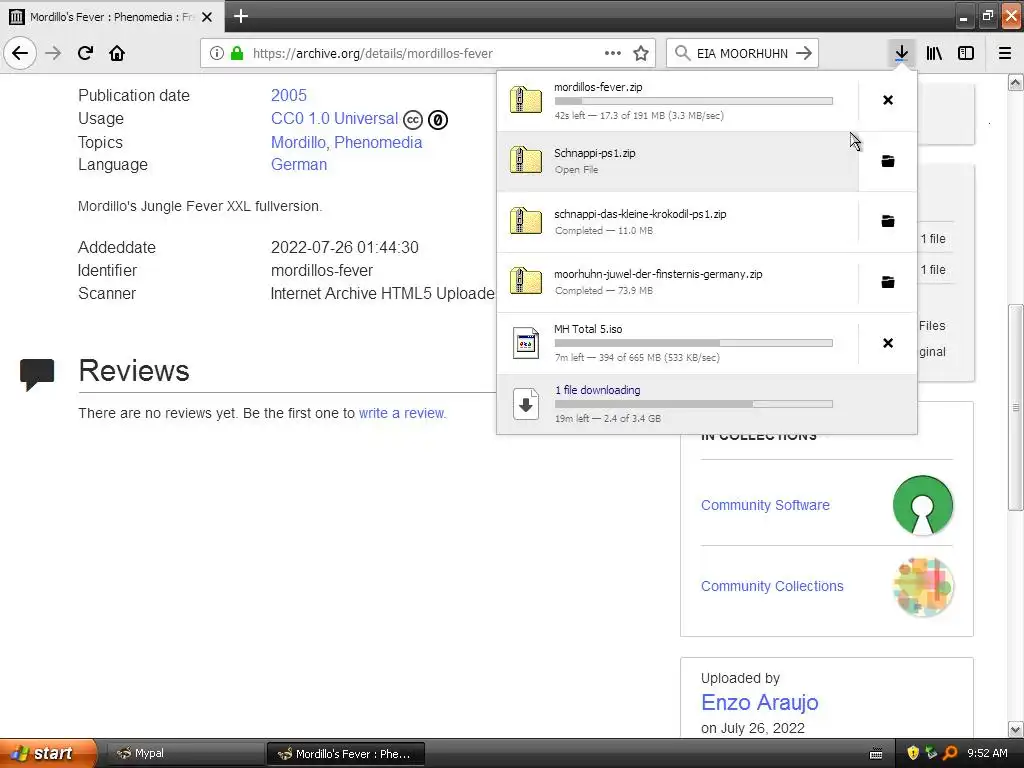Click the 9:52 AM system clock
This screenshot has height=768, width=1024.
(x=987, y=753)
